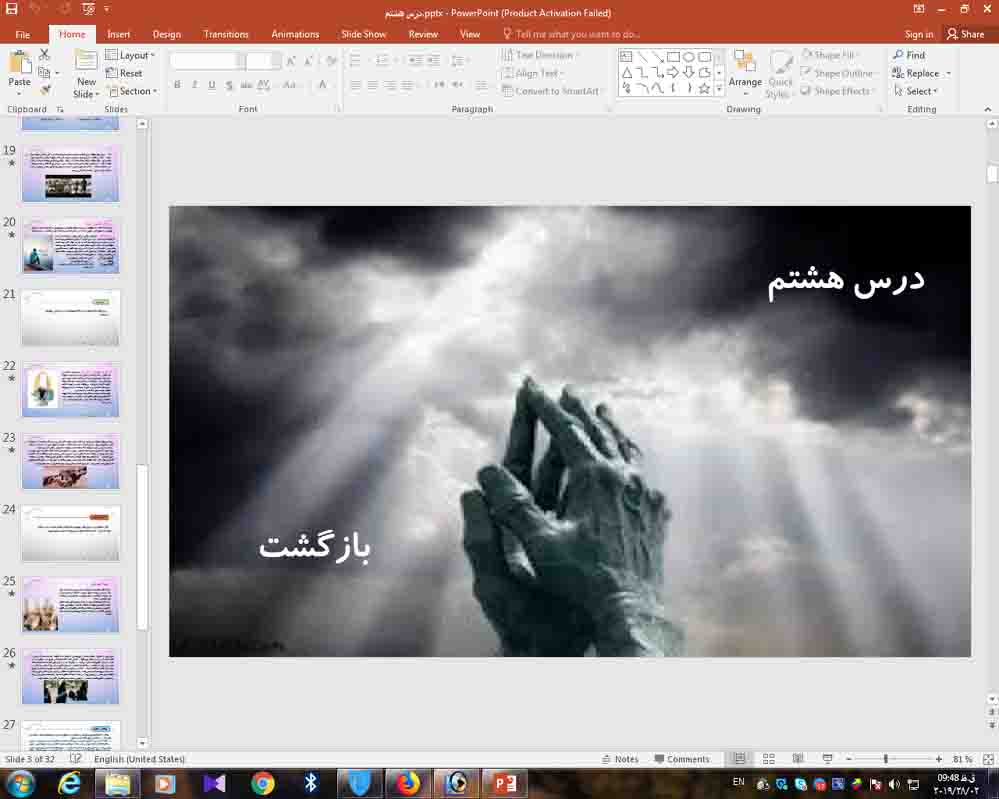Switch to the Slide Show tab

[364, 34]
